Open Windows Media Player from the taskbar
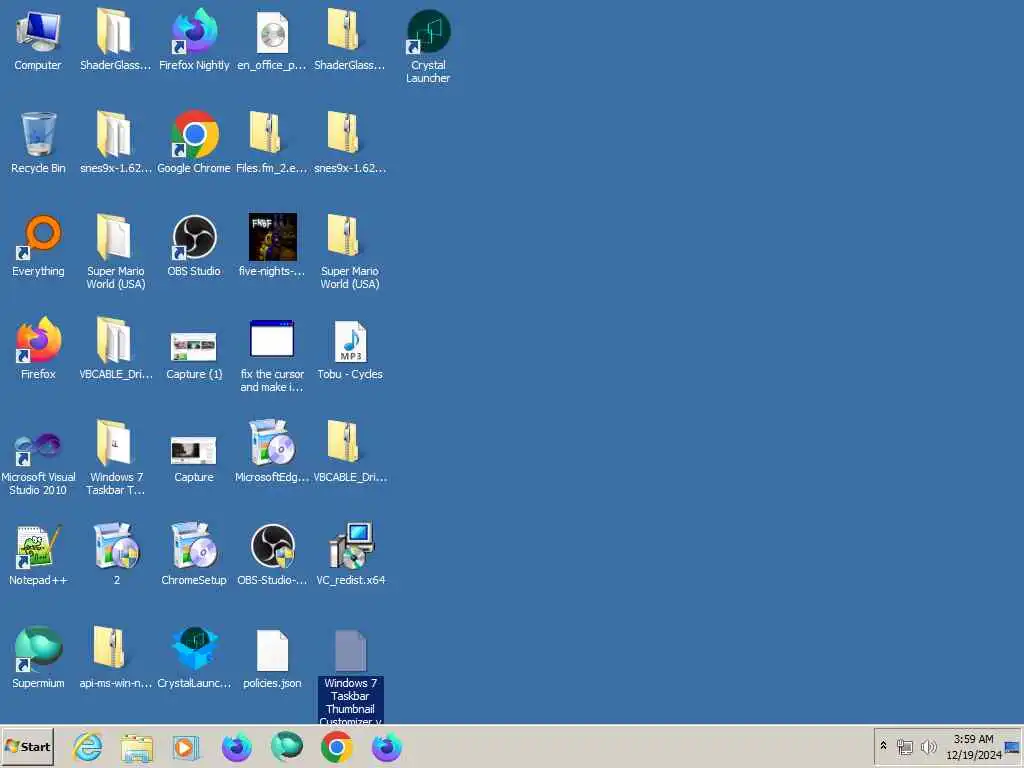The width and height of the screenshot is (1024, 768). pos(185,747)
